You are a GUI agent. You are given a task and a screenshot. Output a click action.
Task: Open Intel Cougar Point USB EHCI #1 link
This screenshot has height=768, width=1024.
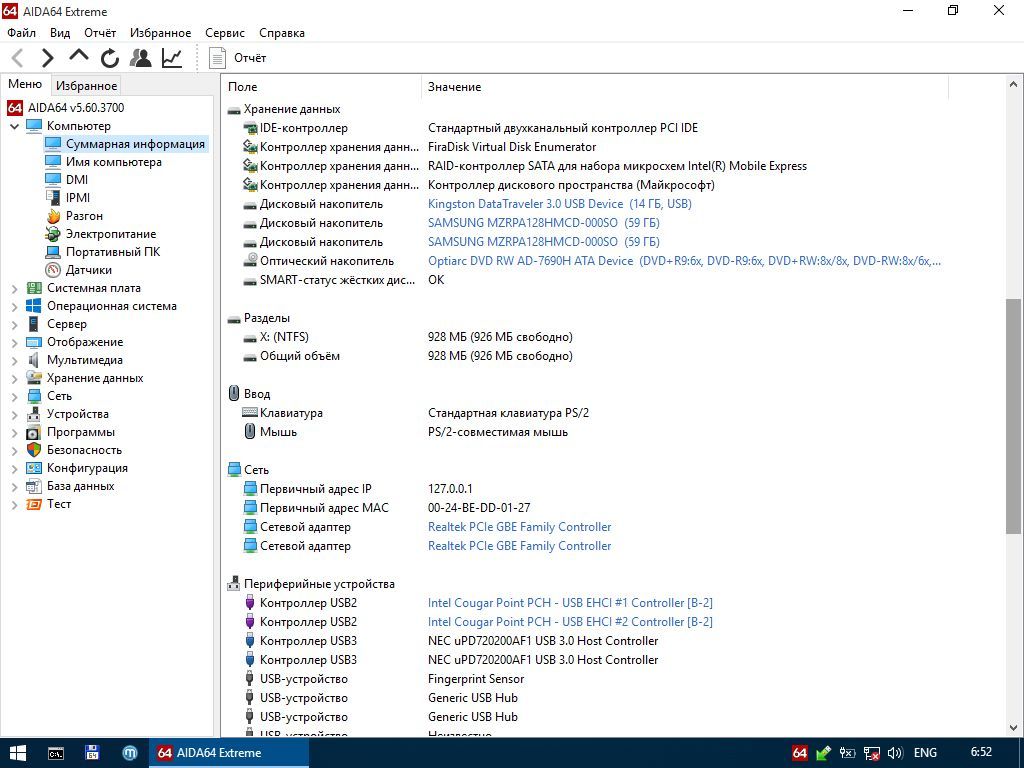click(570, 603)
